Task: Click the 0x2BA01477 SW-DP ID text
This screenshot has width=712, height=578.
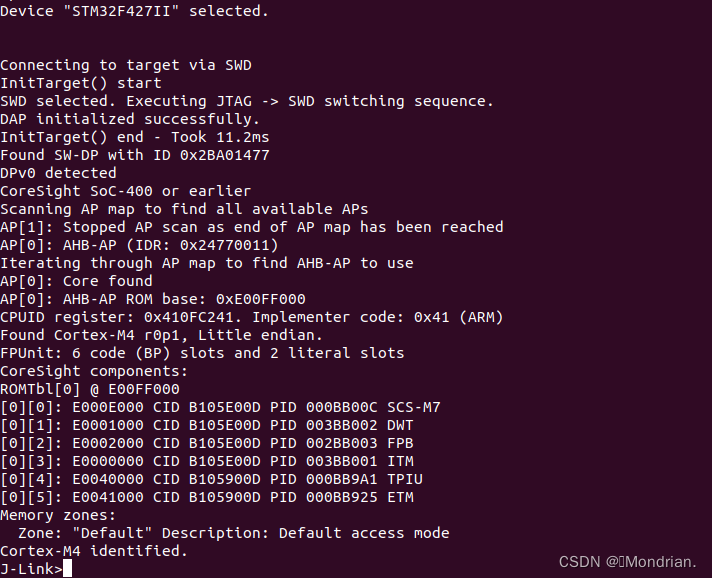Action: (x=224, y=155)
